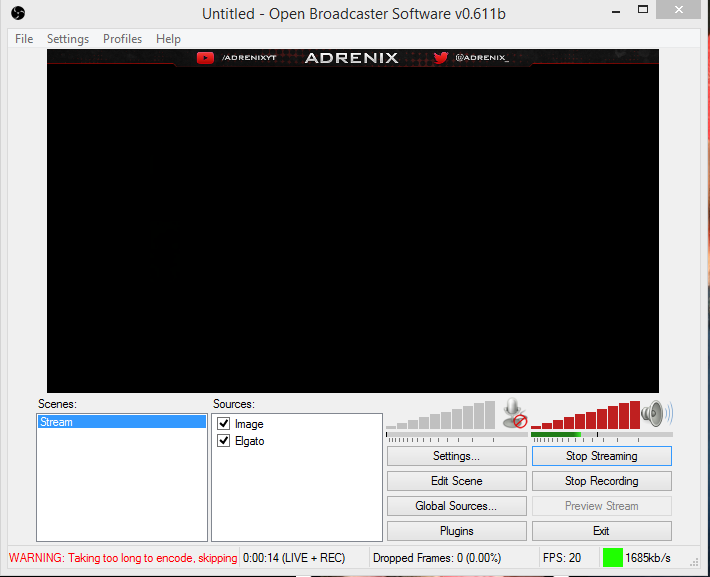Click the @ADRENIX_ handle in overlay

[x=482, y=58]
